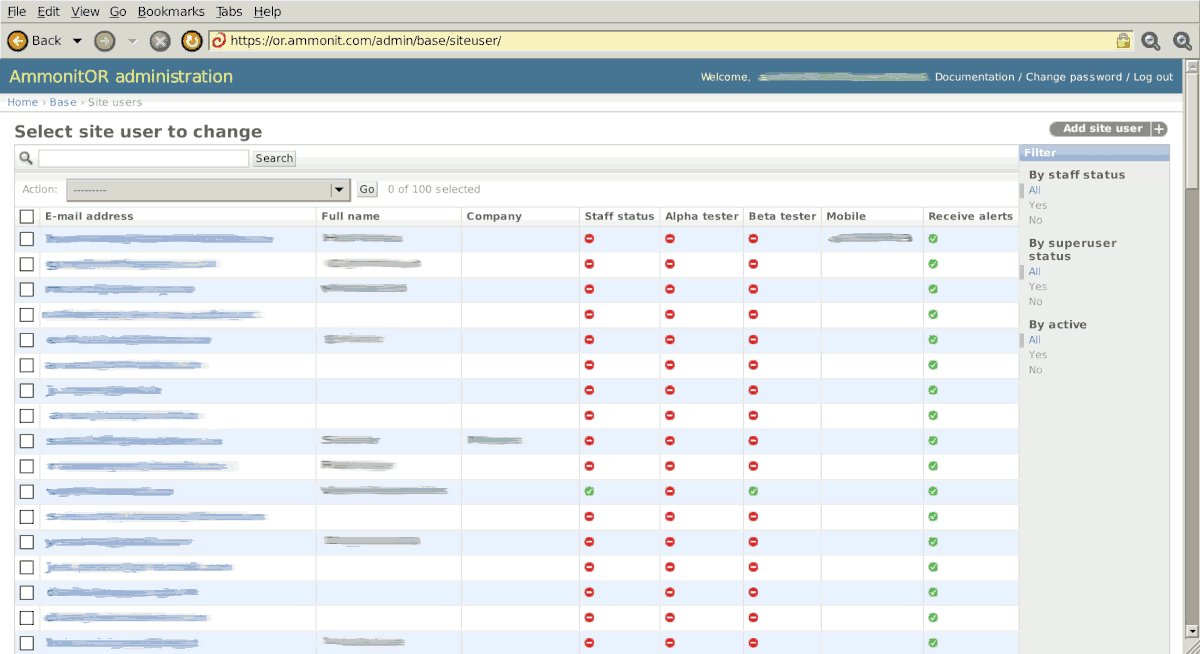Open the Bookmarks menu

tap(170, 11)
